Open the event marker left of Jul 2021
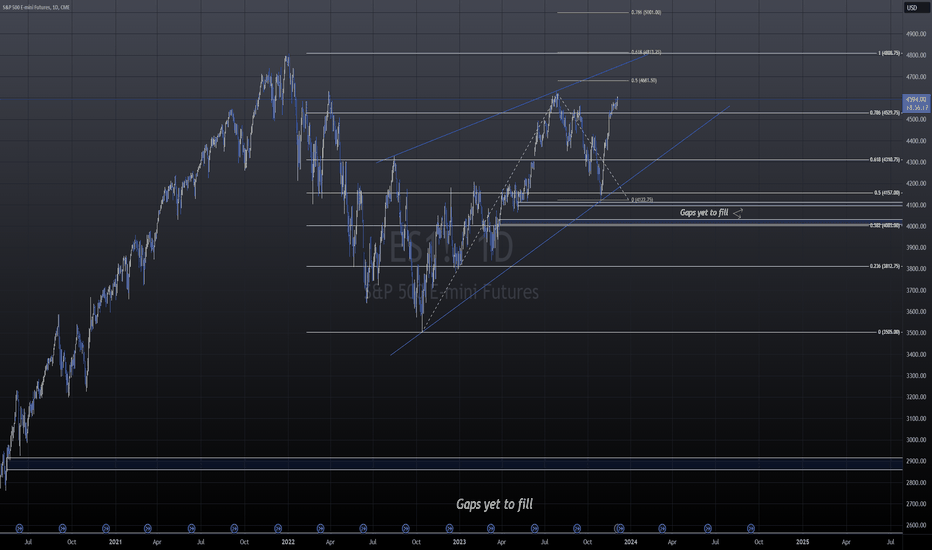The width and height of the screenshot is (932, 550). coord(191,528)
